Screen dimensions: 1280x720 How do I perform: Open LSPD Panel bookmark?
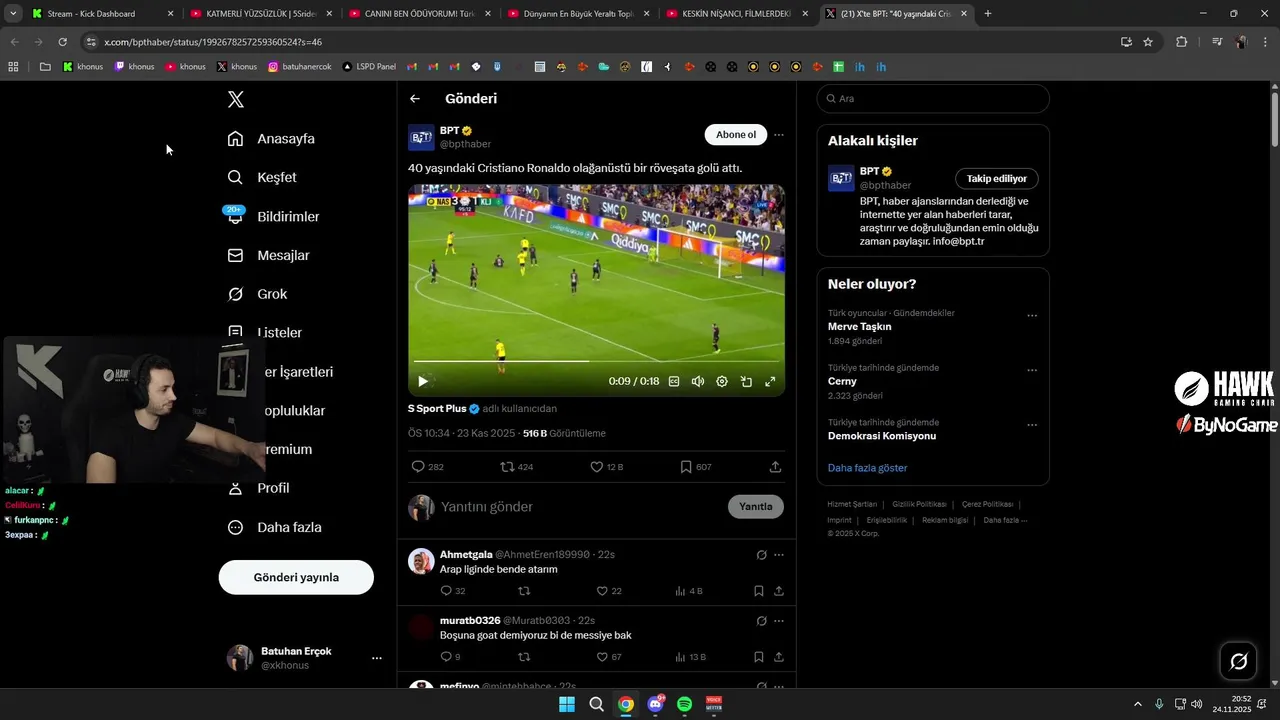coord(369,67)
